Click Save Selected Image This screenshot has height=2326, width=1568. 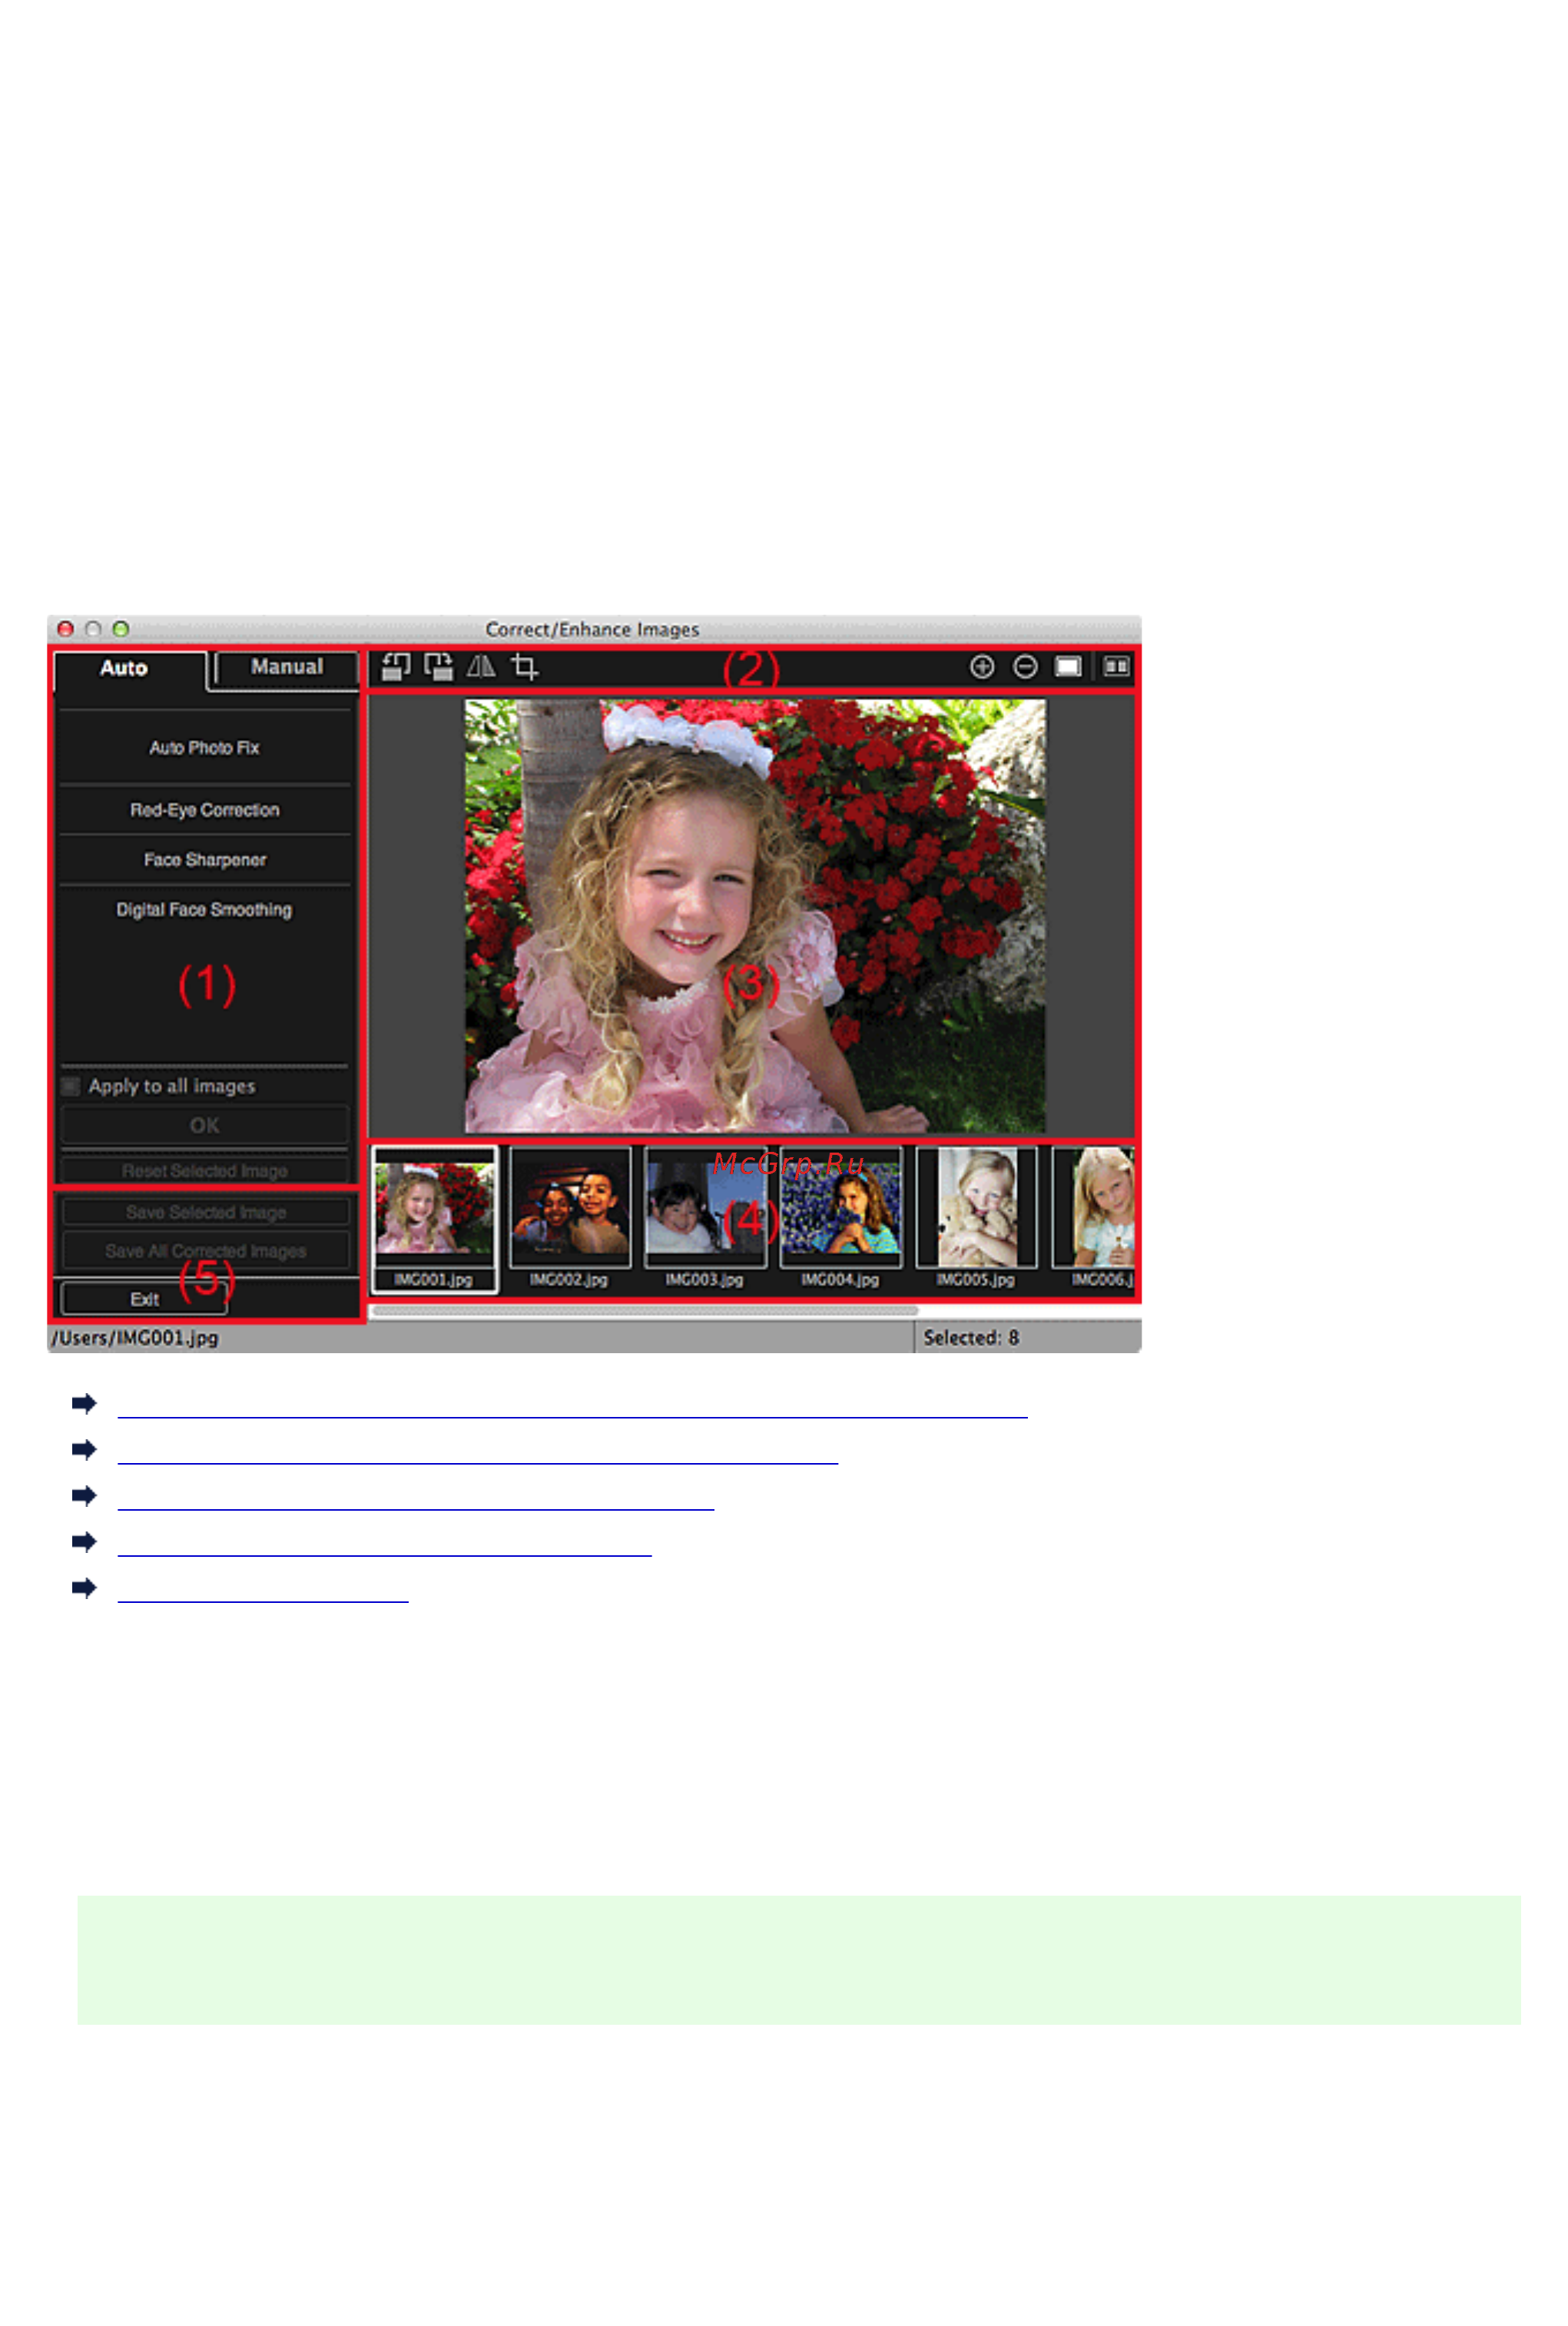click(x=206, y=1213)
